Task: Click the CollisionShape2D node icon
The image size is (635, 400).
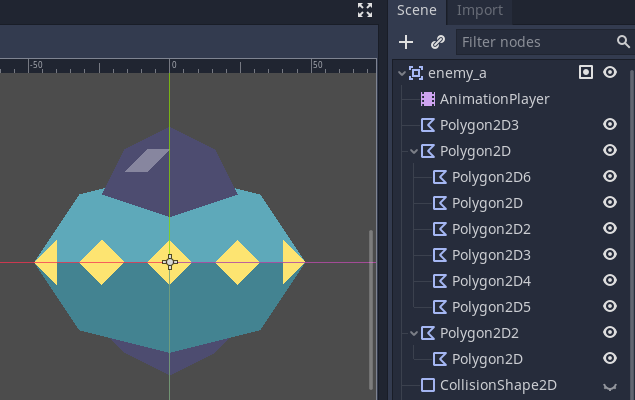Action: (x=428, y=385)
